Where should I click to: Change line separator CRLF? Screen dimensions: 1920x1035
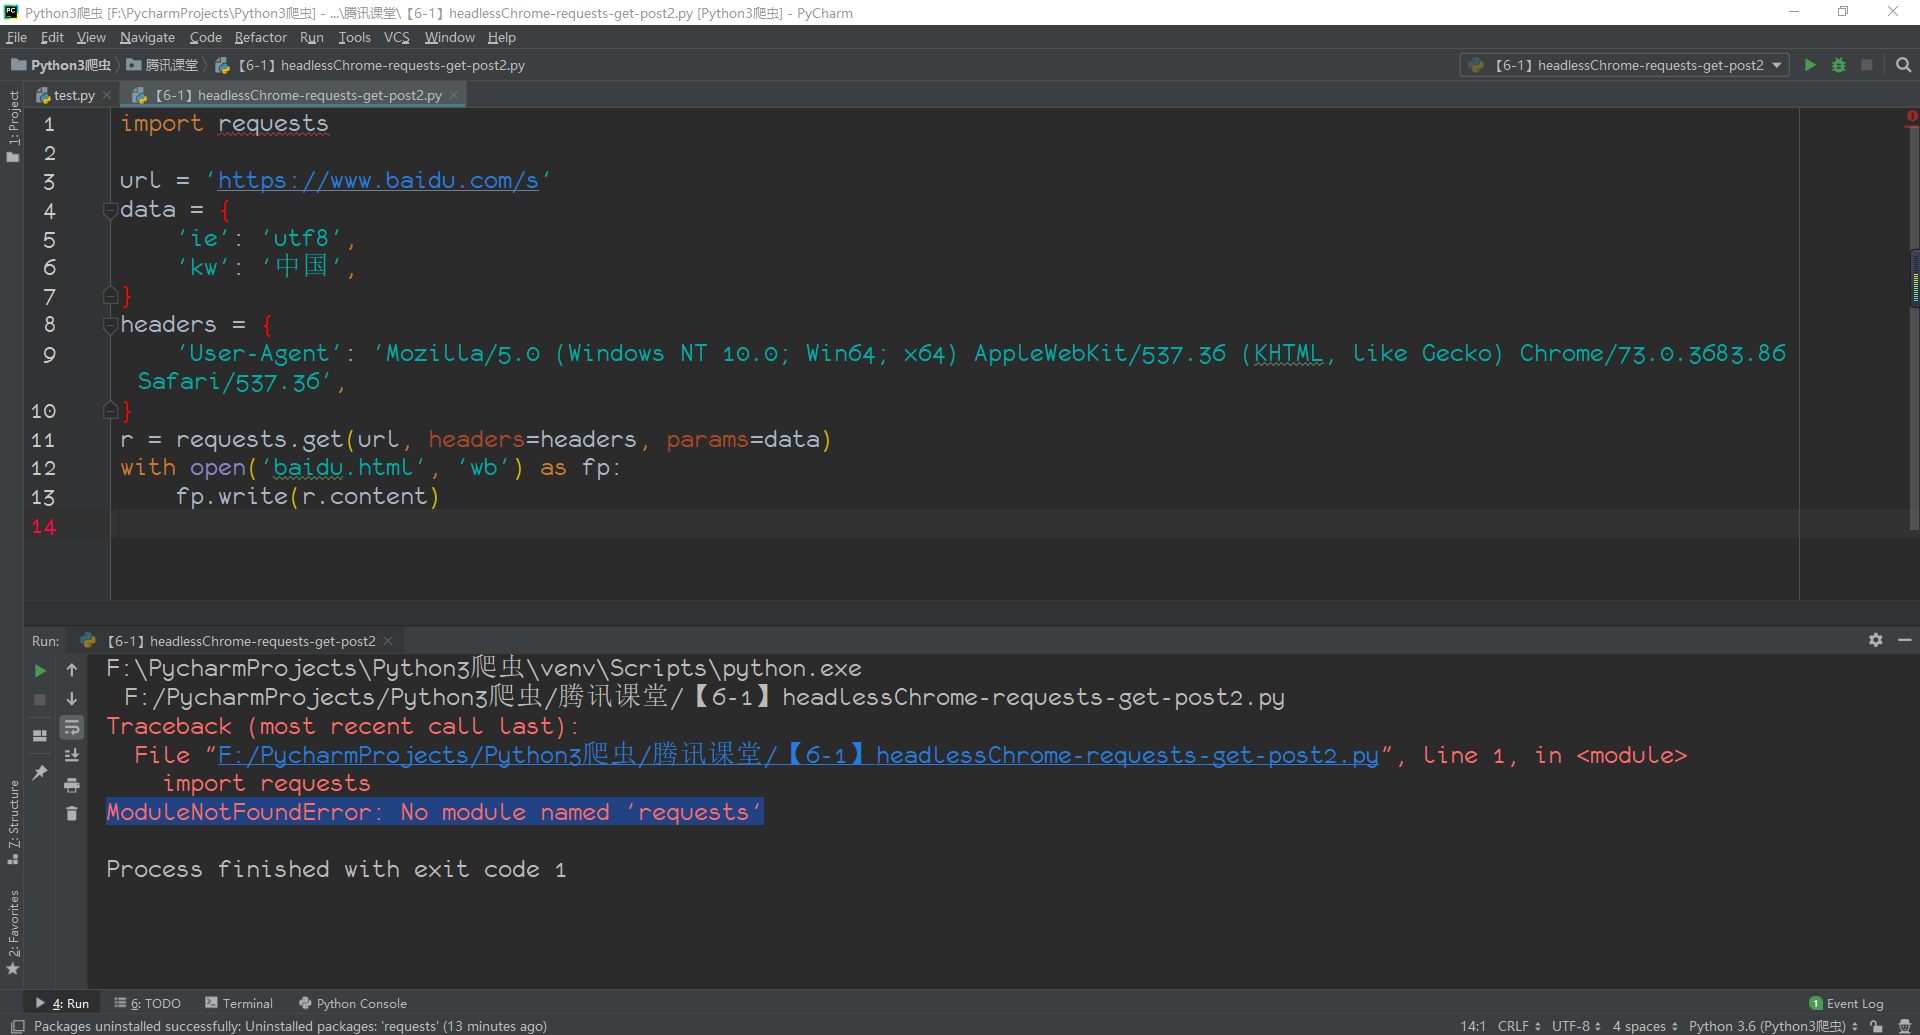[1519, 1026]
